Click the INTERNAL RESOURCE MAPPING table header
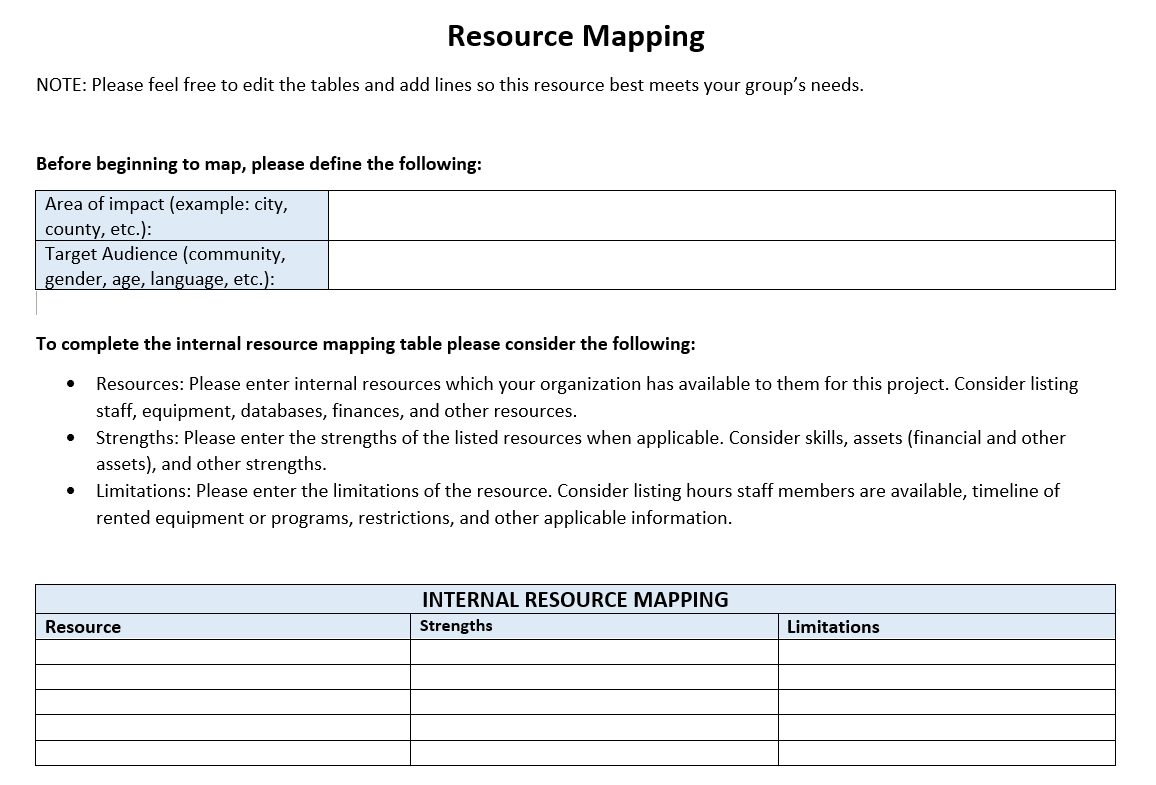This screenshot has height=785, width=1156. coord(575,599)
